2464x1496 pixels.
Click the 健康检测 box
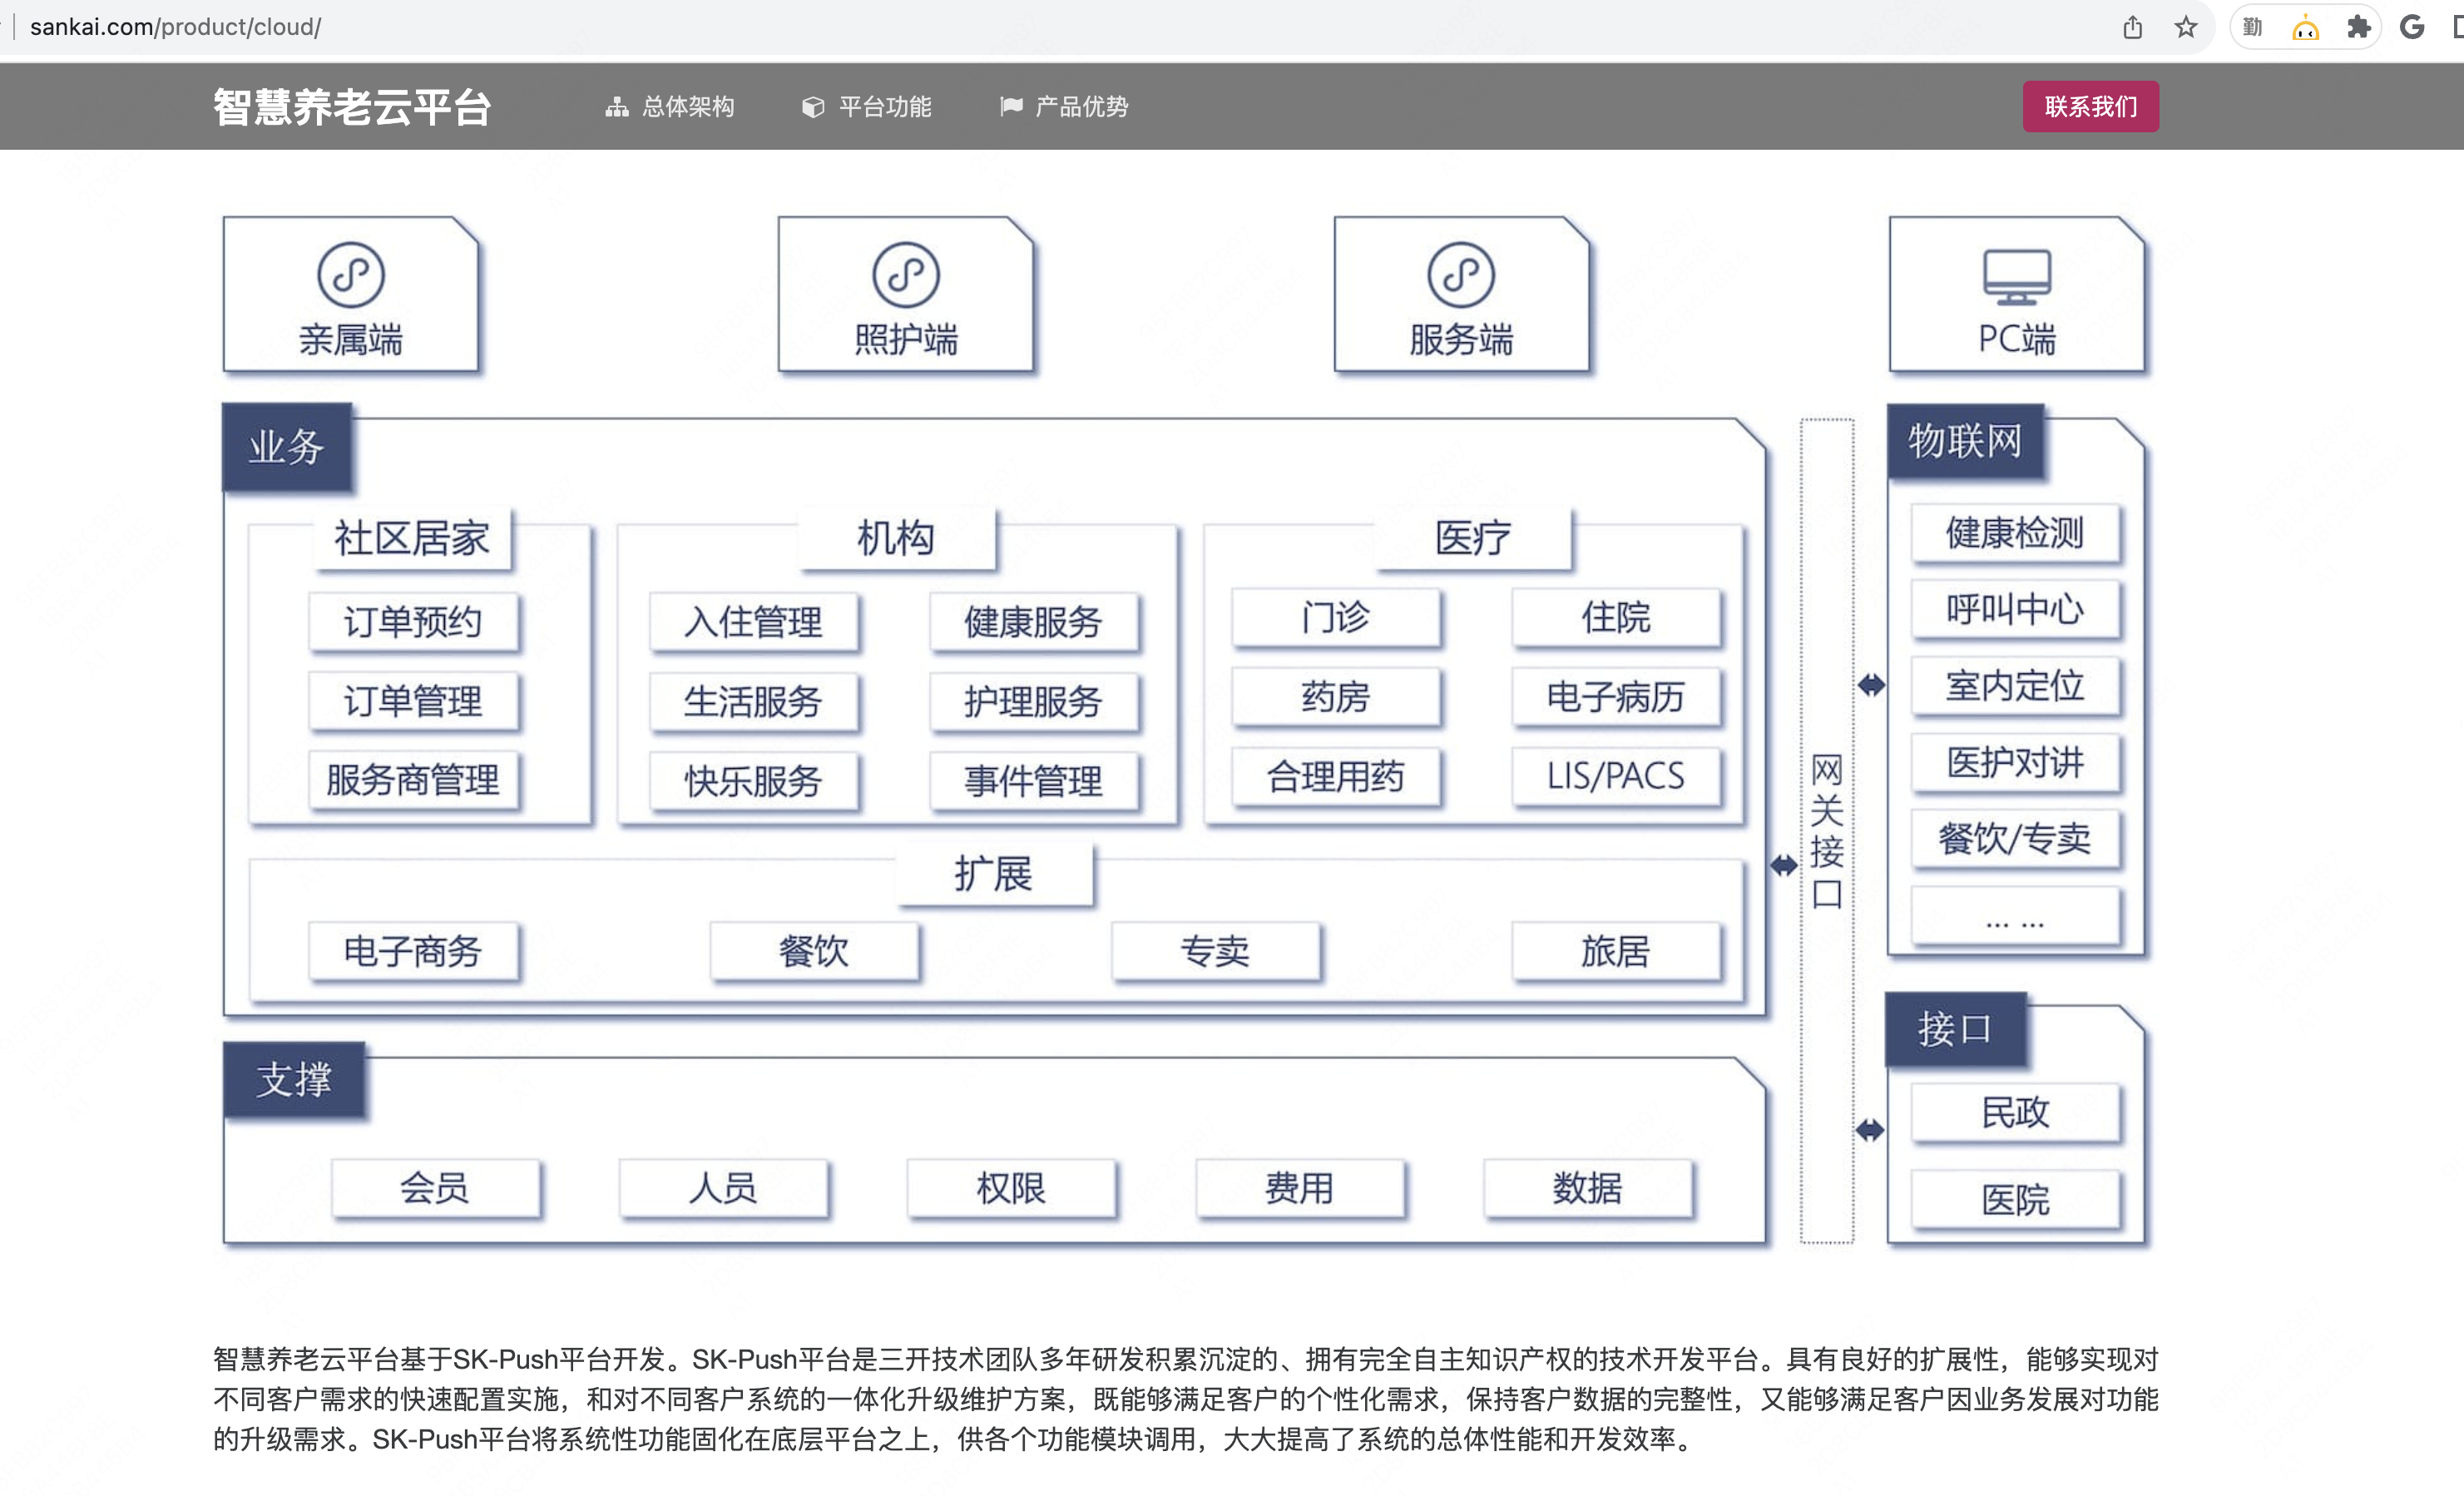2015,533
